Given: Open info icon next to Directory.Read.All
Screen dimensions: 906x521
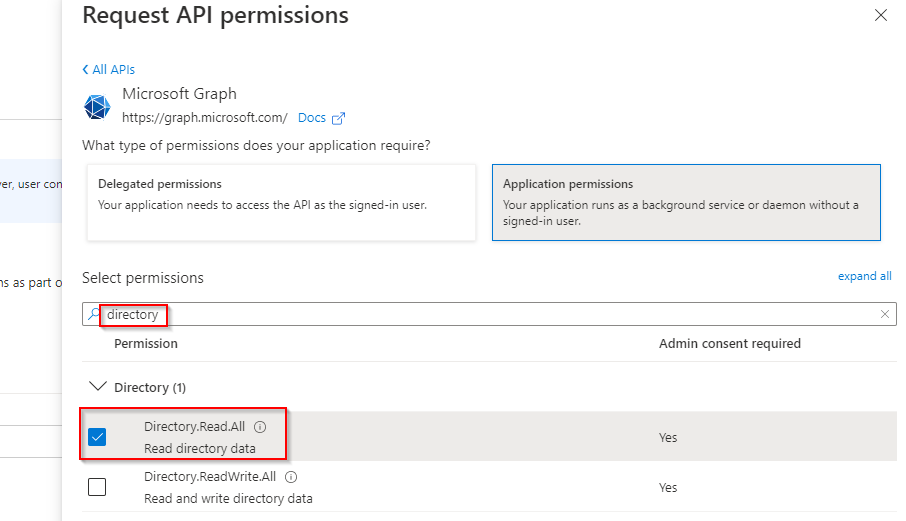Looking at the screenshot, I should pyautogui.click(x=260, y=427).
